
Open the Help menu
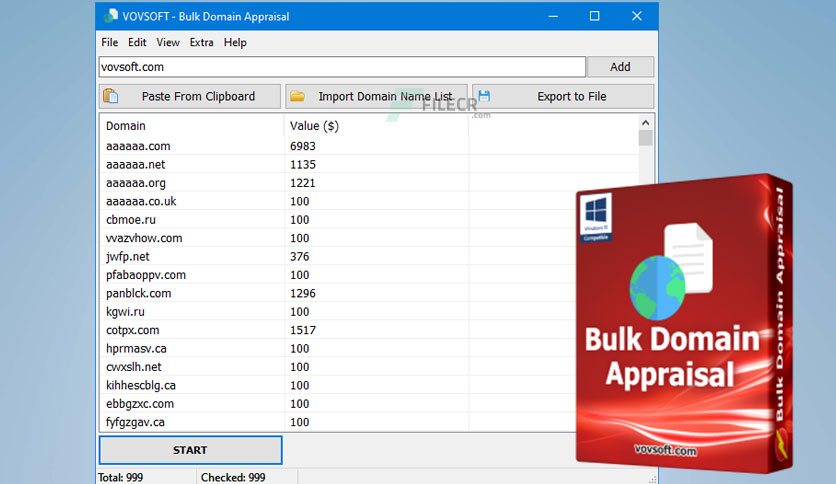[x=235, y=42]
